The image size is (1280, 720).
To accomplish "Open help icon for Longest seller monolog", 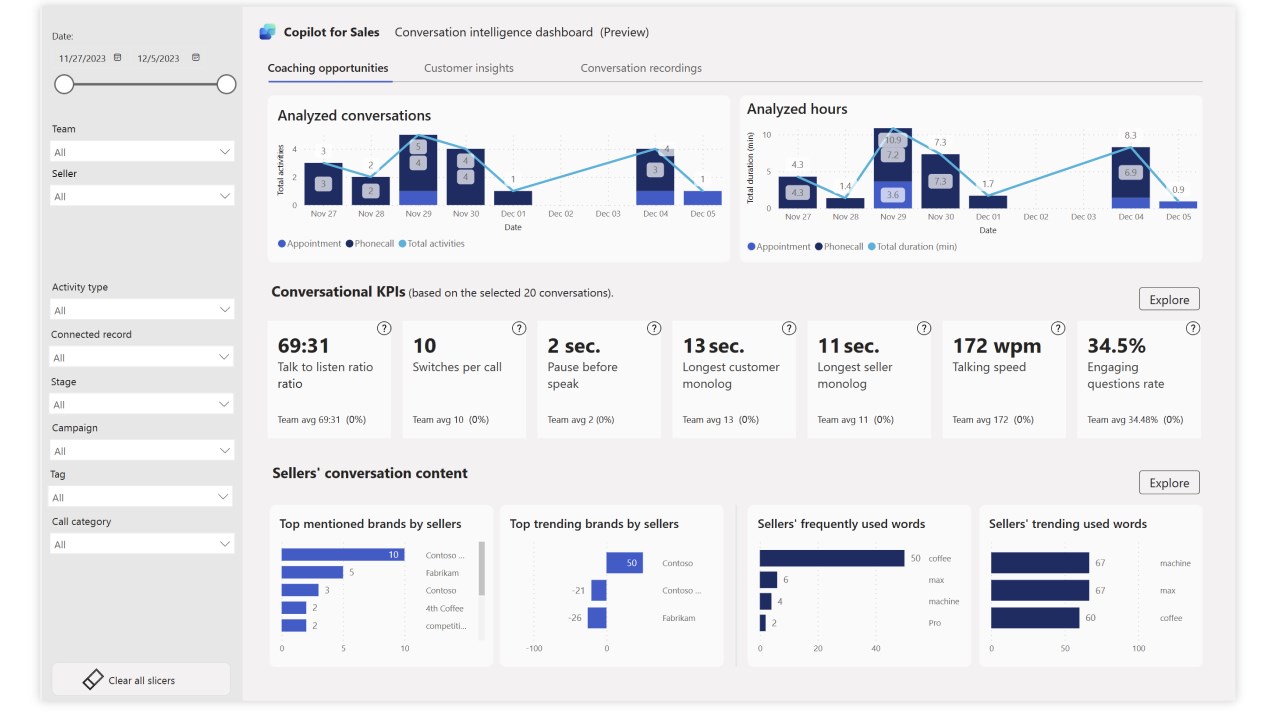I will (923, 328).
